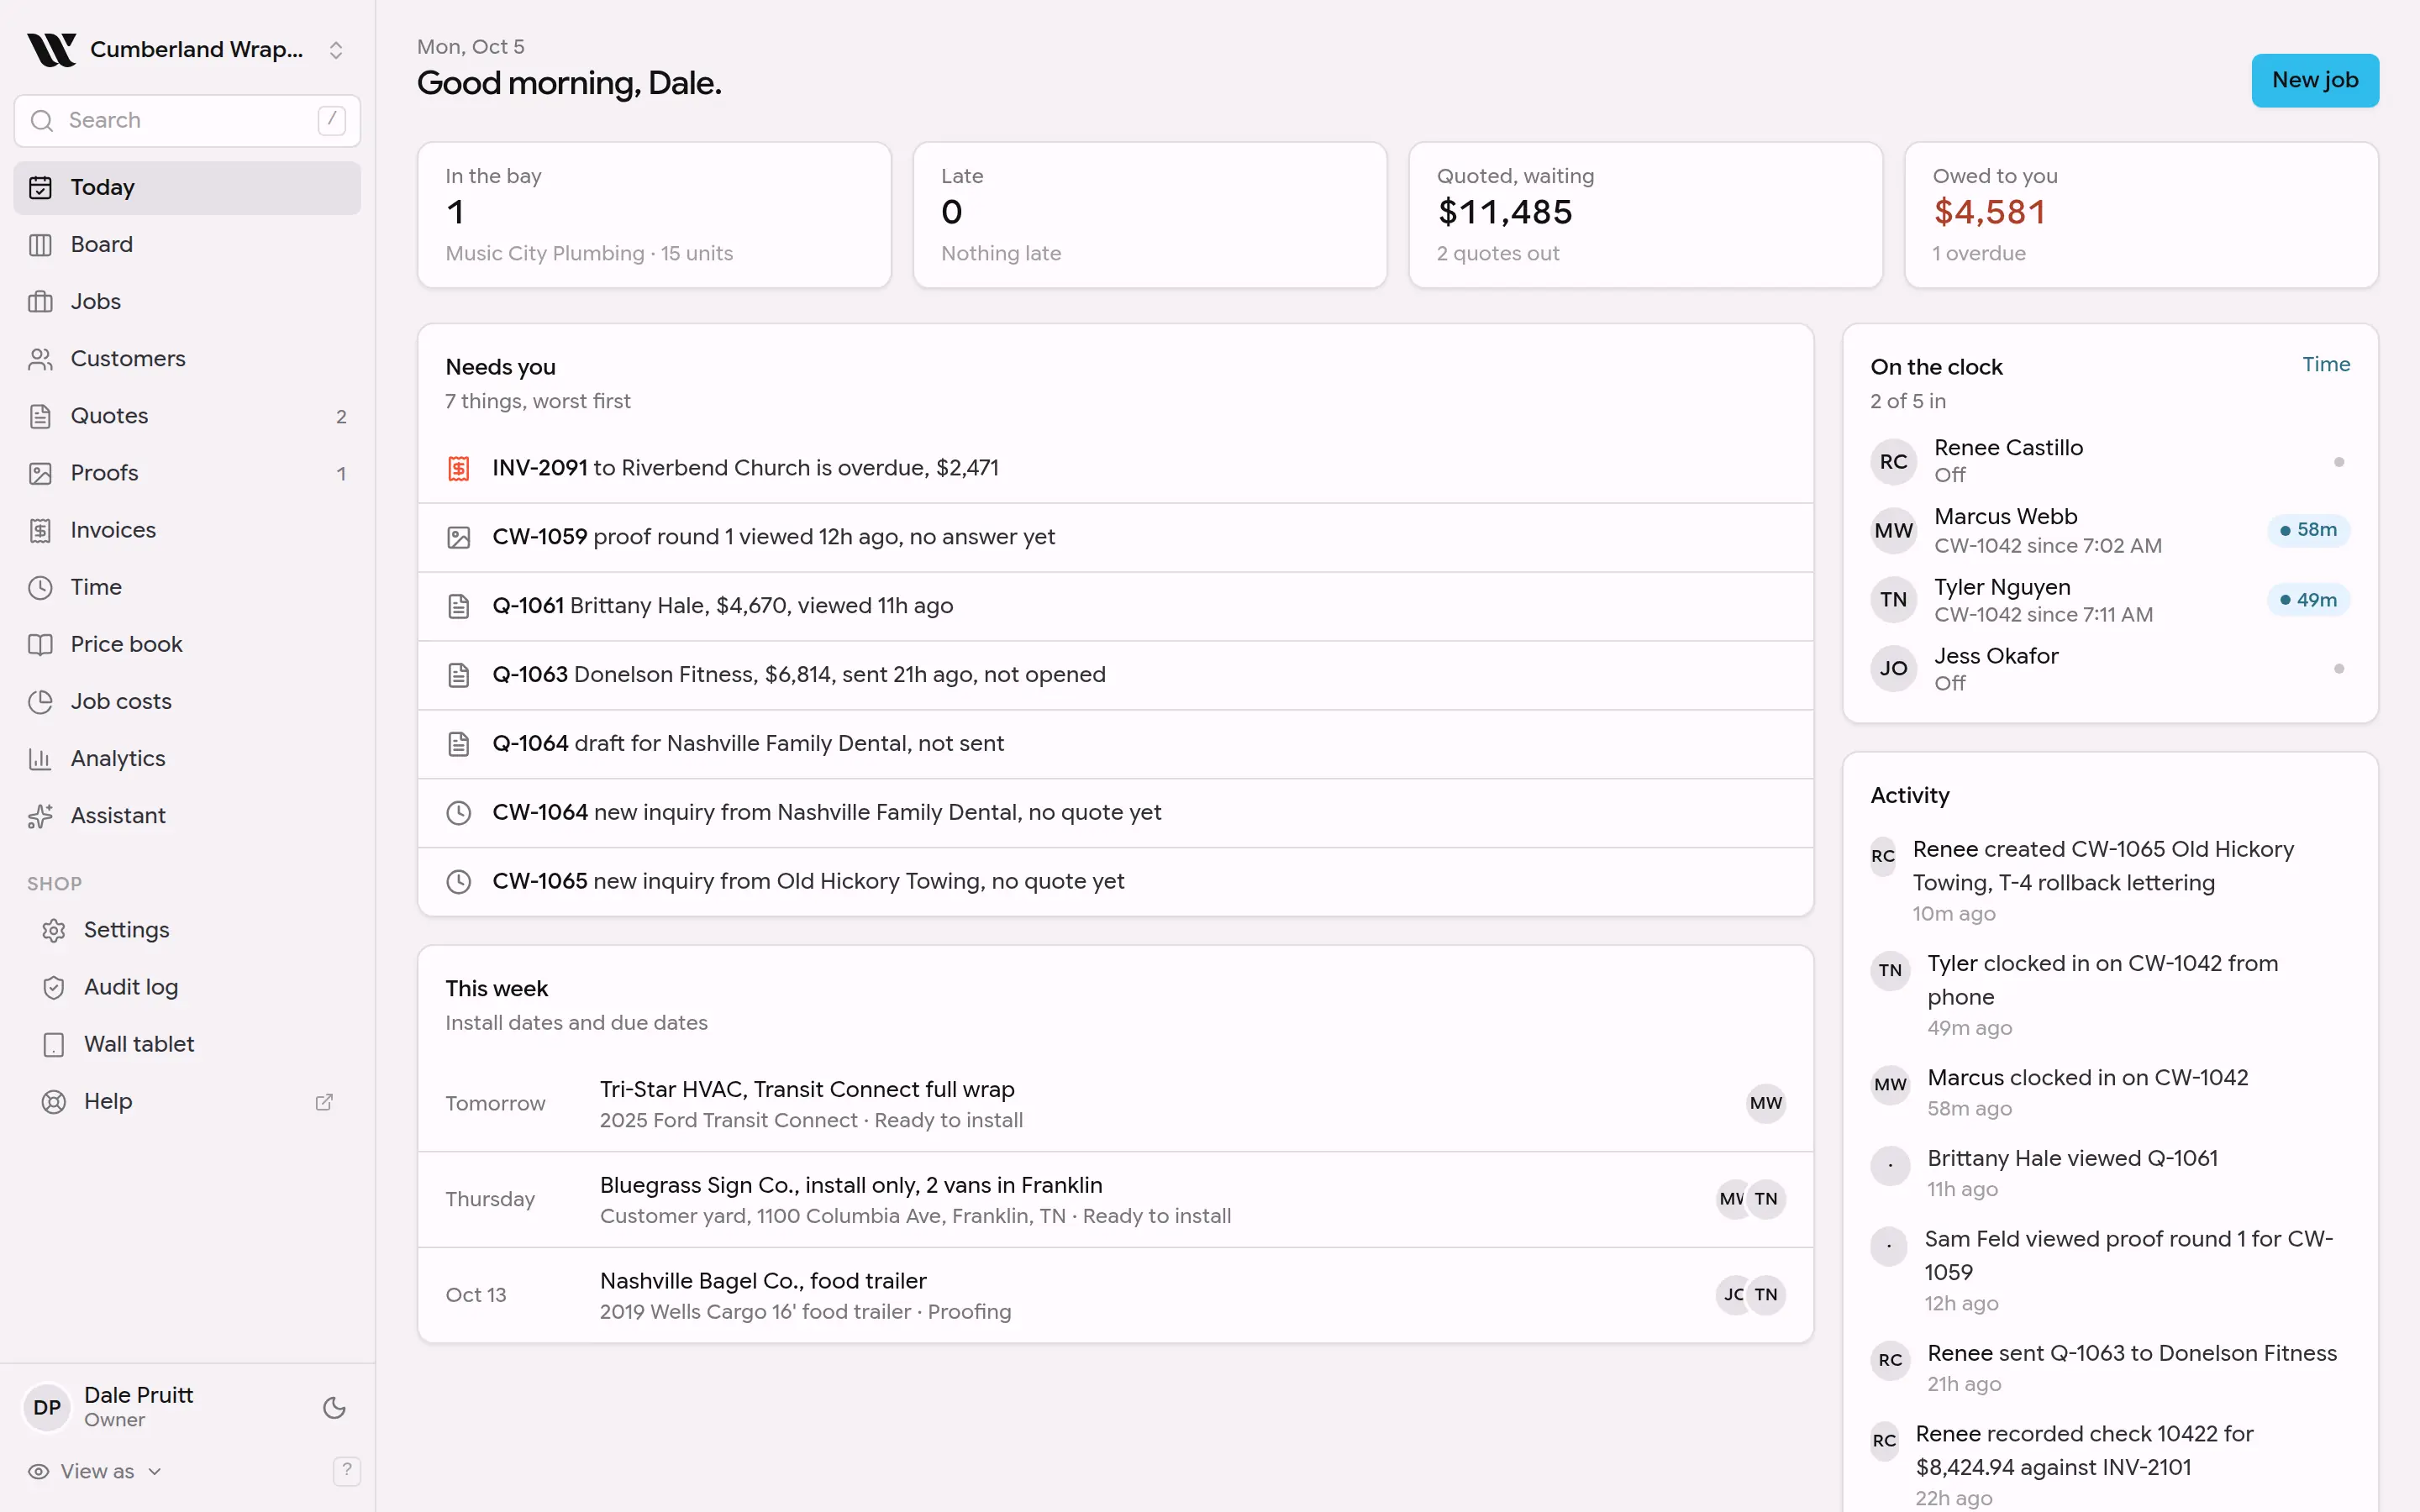Click the question mark shortcut icon
Viewport: 2420px width, 1512px height.
tap(346, 1470)
